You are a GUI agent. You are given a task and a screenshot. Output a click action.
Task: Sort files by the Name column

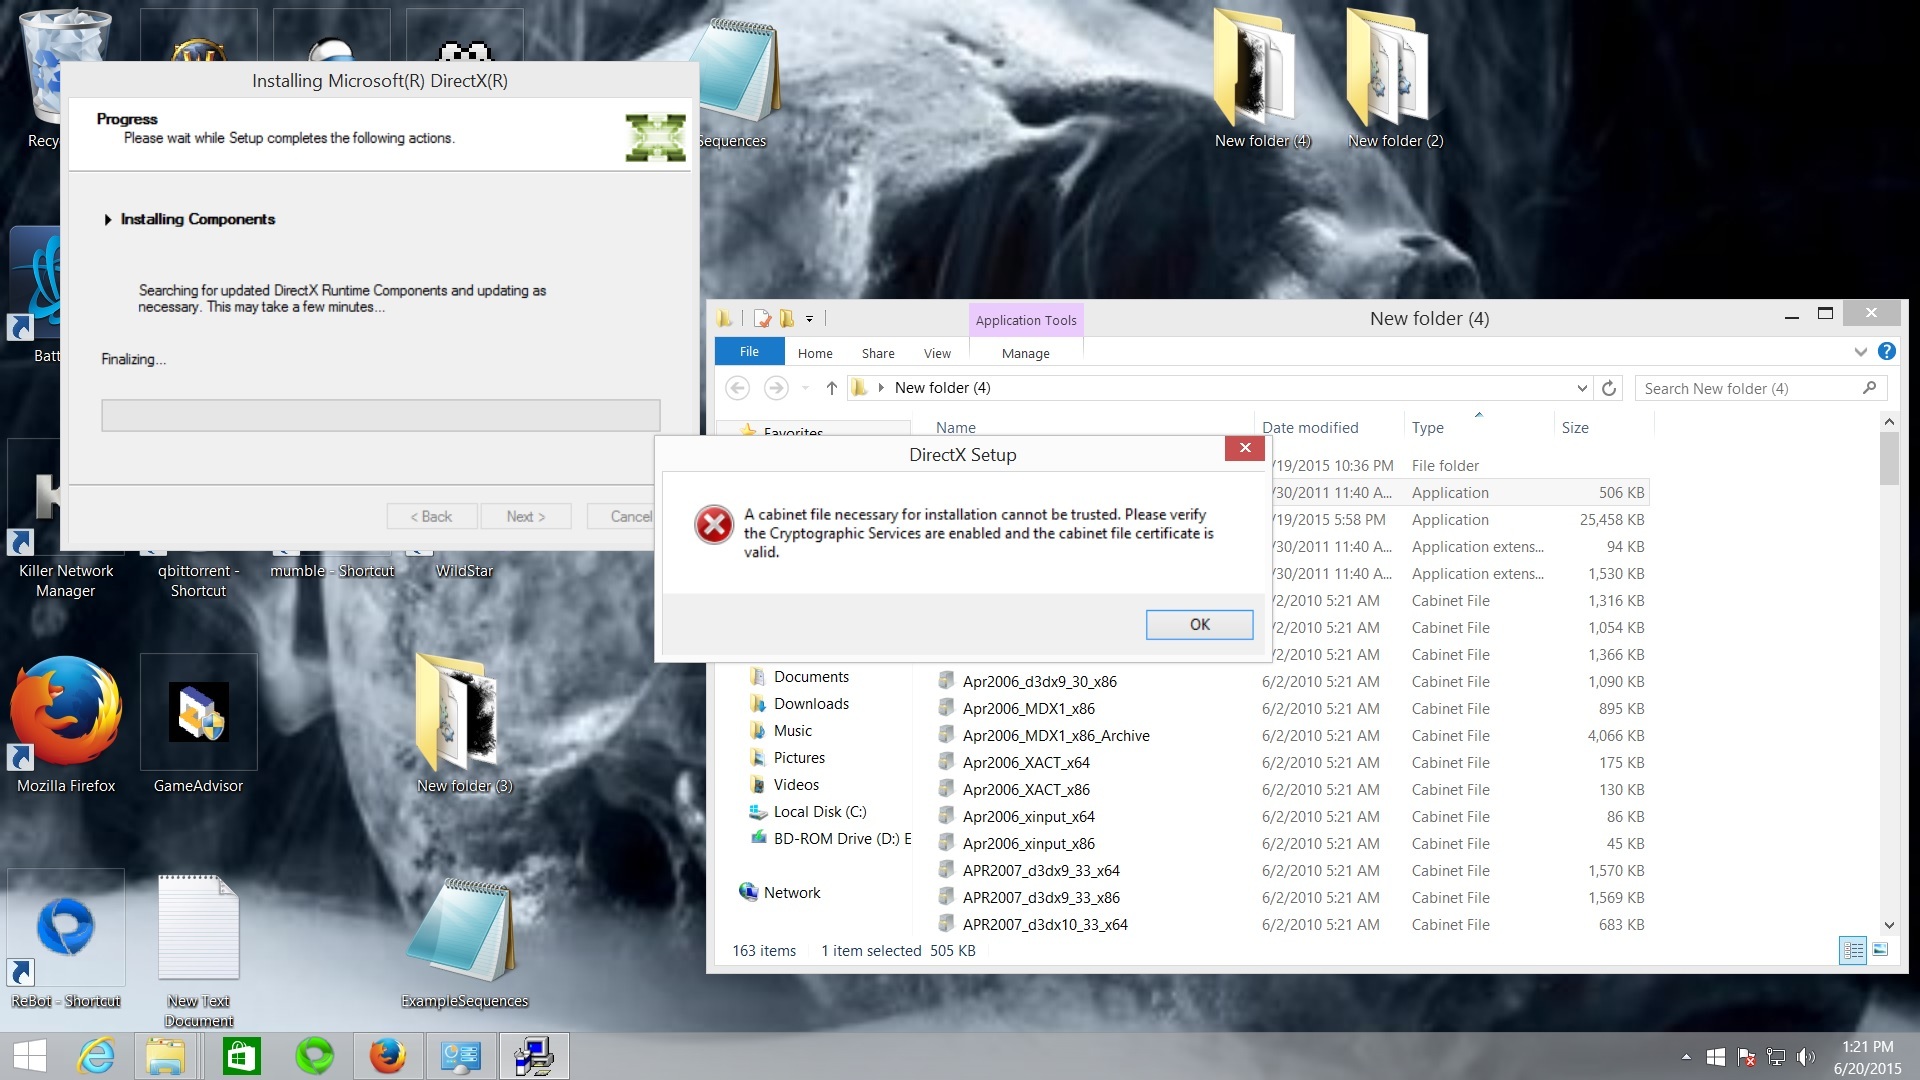(x=955, y=428)
